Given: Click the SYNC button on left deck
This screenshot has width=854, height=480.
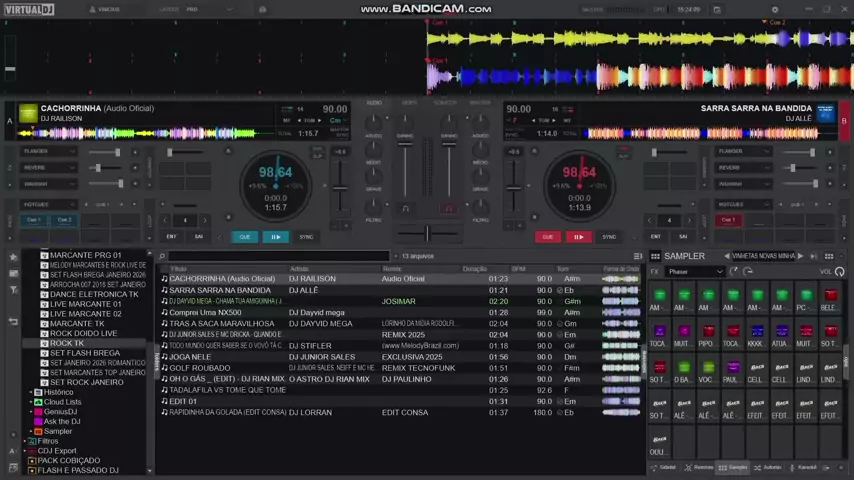Looking at the screenshot, I should [306, 237].
